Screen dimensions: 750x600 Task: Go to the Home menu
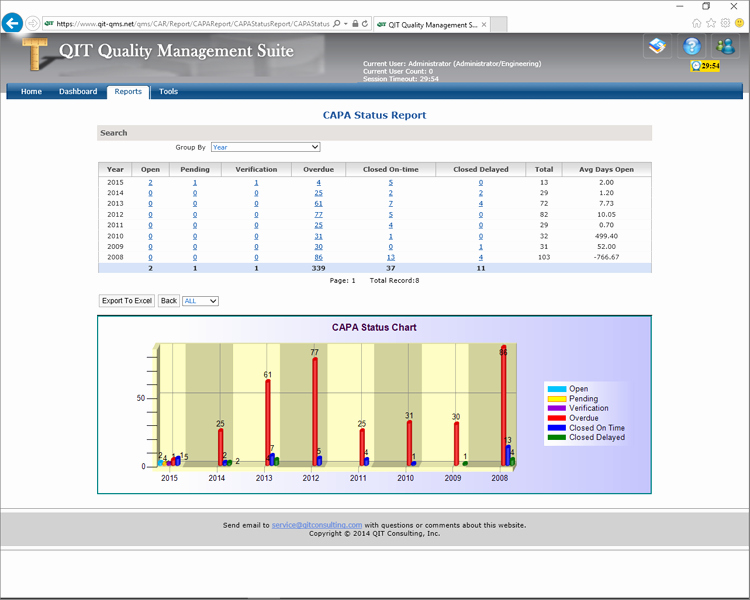coord(31,91)
